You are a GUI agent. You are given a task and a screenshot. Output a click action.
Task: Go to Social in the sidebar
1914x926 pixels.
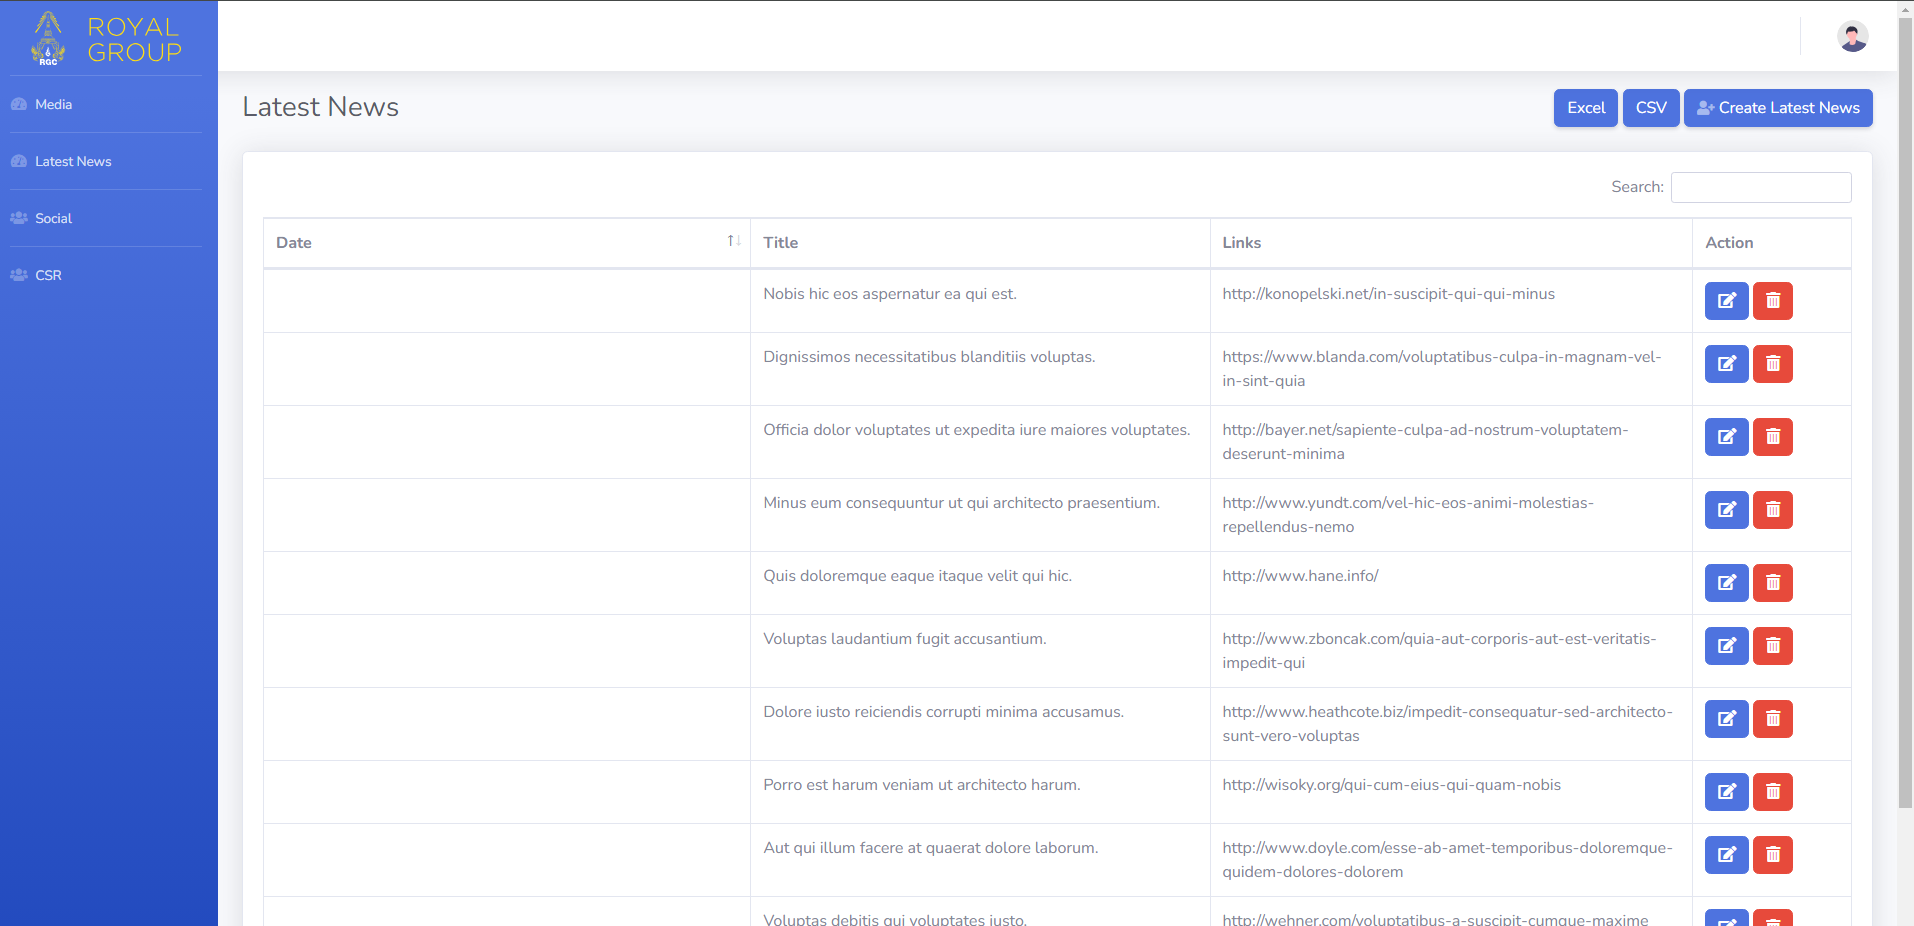[x=54, y=218]
